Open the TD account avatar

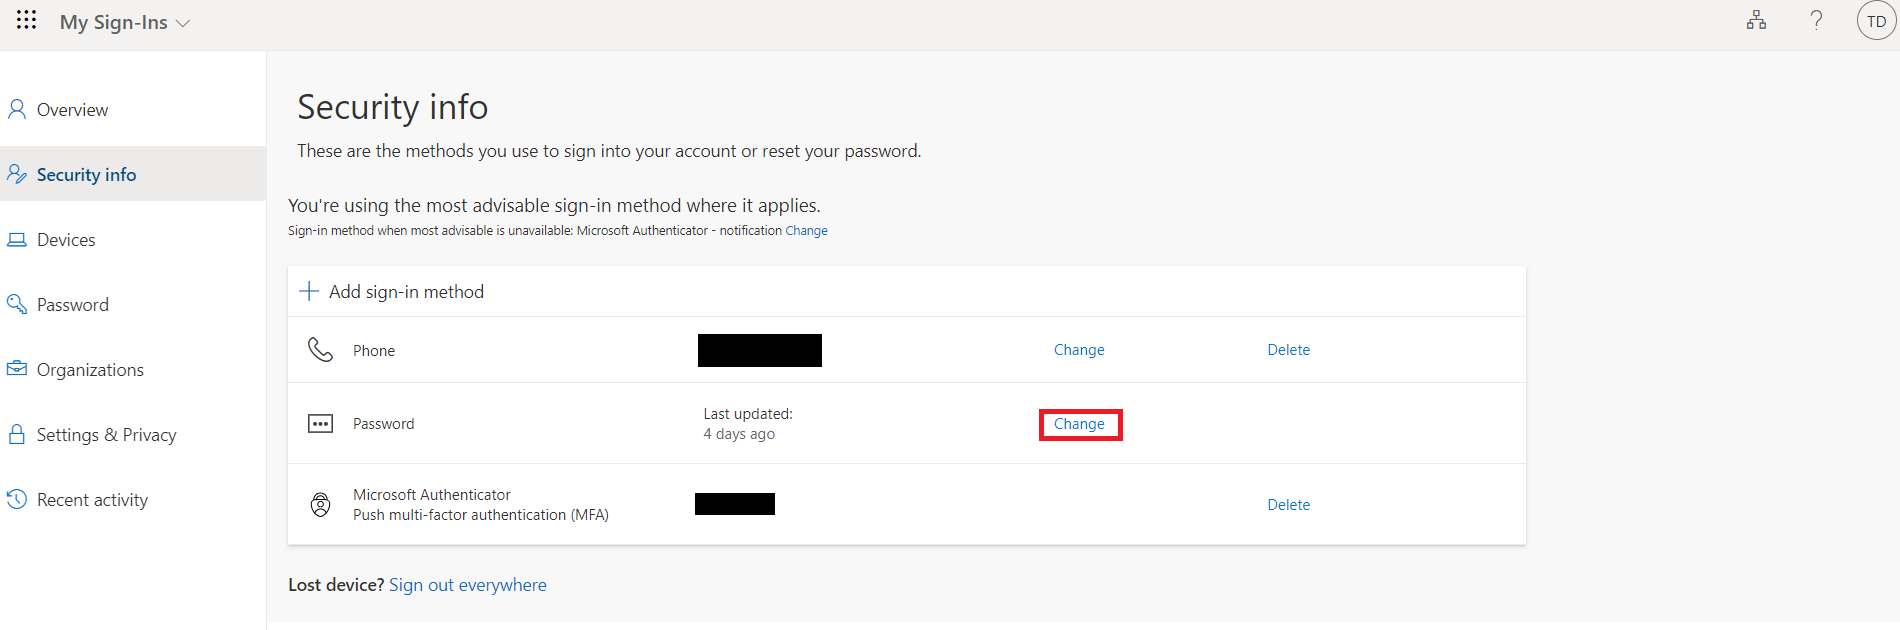[x=1876, y=21]
